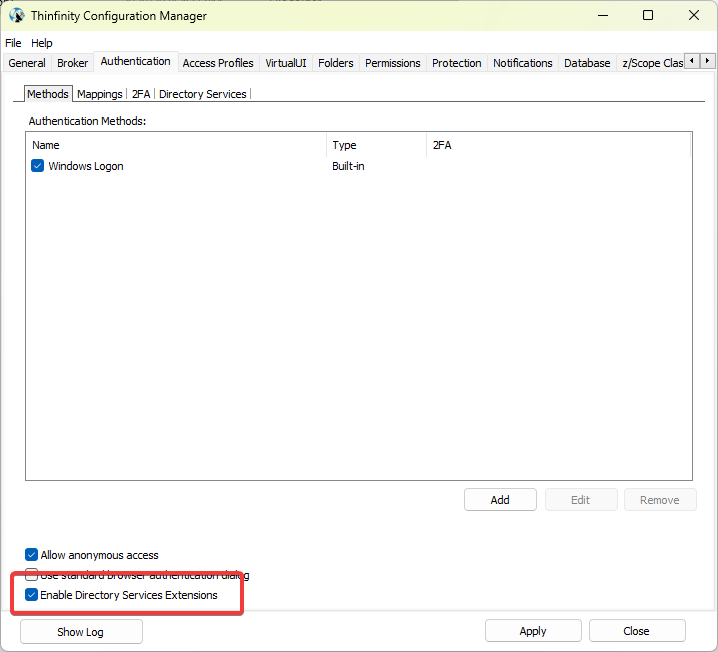Switch to the General tab

(27, 63)
